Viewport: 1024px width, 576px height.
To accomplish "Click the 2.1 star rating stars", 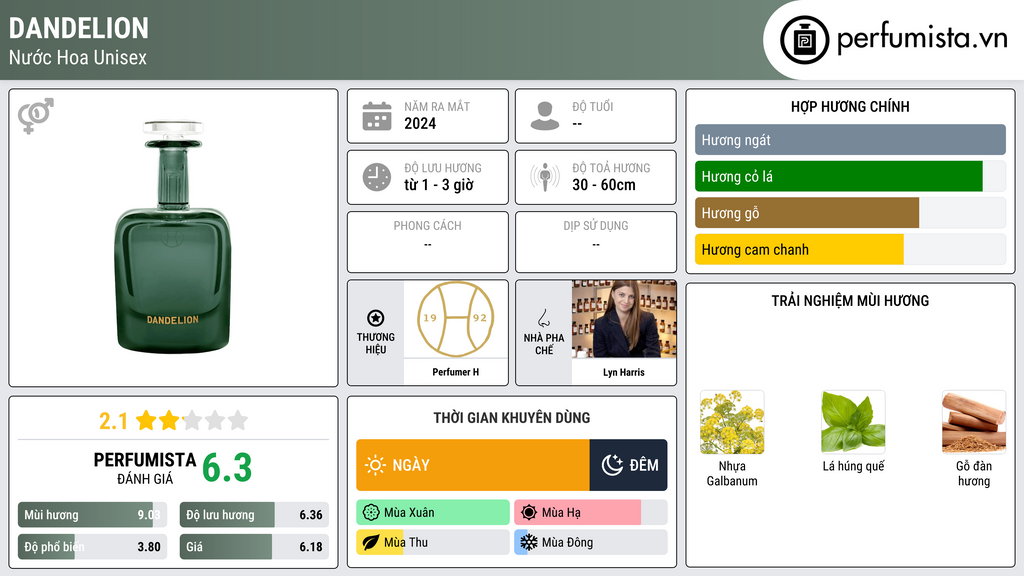I will click(192, 421).
